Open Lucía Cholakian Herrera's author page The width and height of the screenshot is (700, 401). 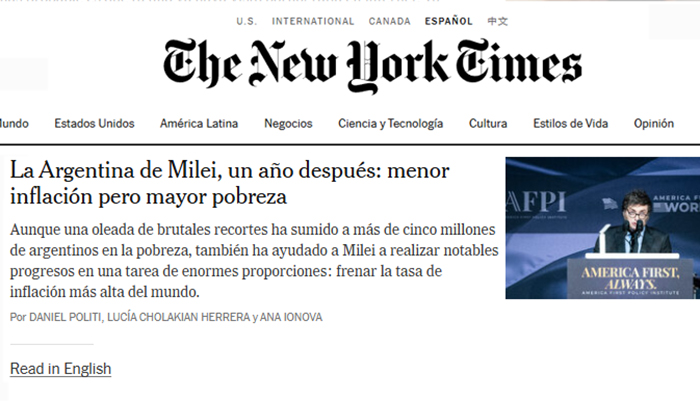pos(175,317)
